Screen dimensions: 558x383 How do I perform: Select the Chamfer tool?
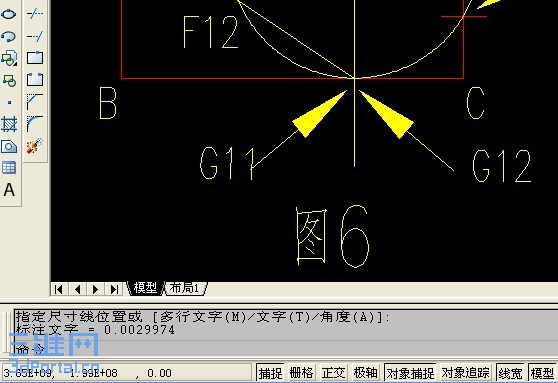tap(35, 102)
